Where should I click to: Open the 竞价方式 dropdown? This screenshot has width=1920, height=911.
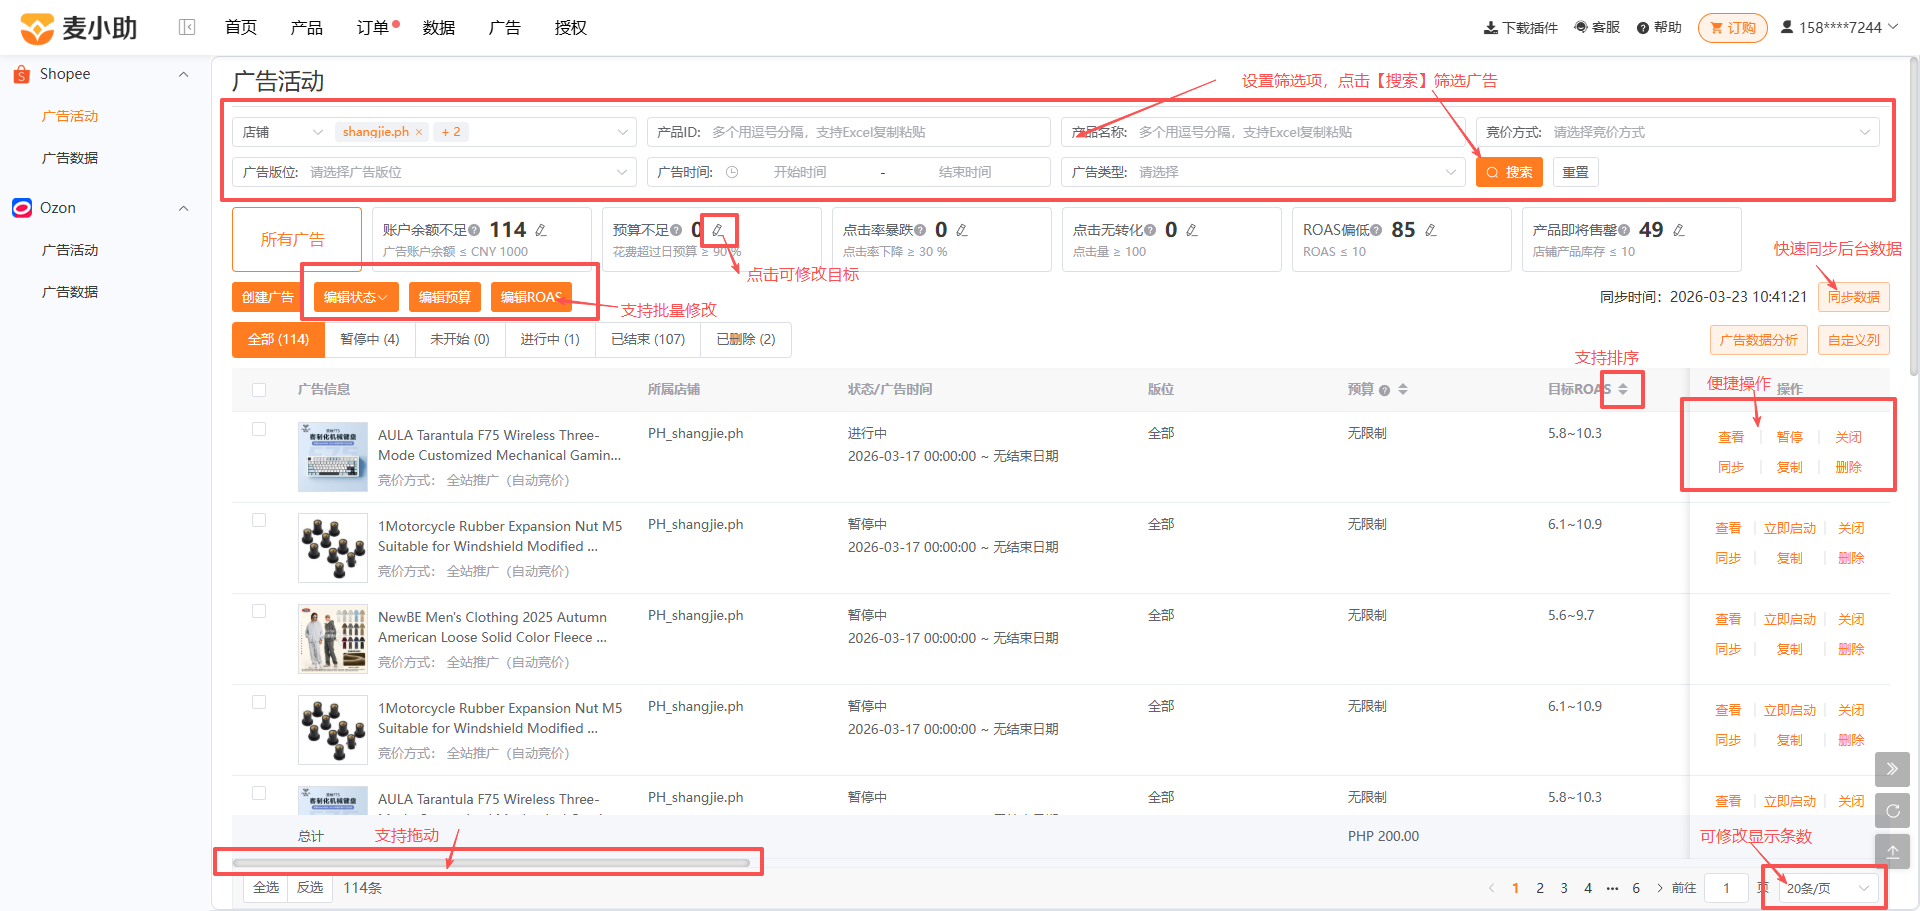point(1678,132)
